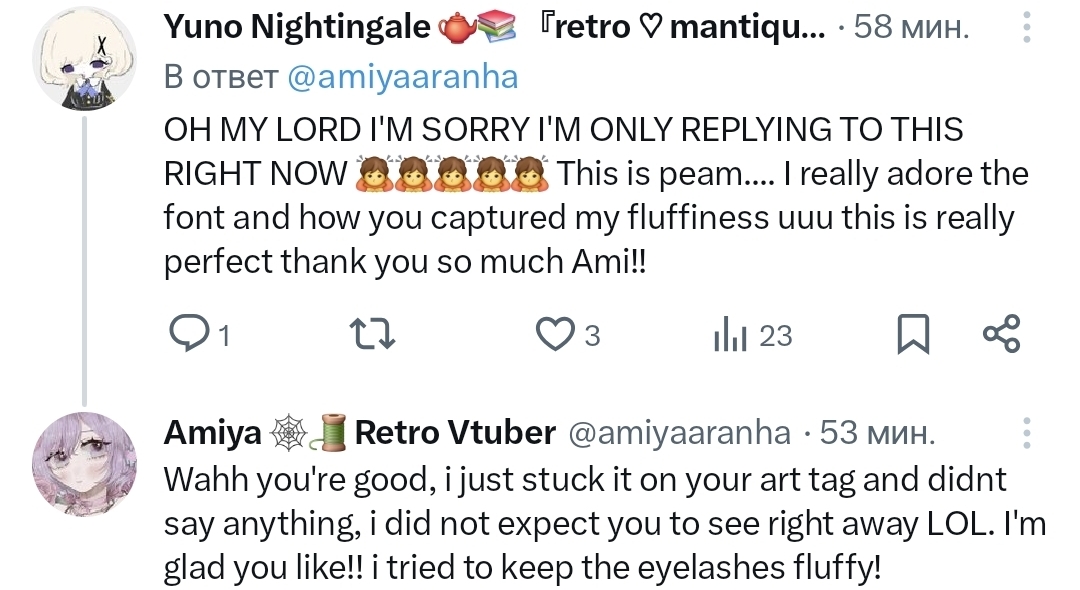Open Amiya Retro Vtuber display name
1080x590 pixels.
click(359, 432)
